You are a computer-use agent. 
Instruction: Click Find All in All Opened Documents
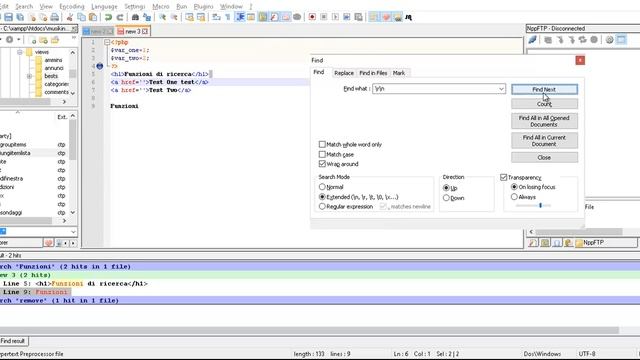pyautogui.click(x=544, y=121)
